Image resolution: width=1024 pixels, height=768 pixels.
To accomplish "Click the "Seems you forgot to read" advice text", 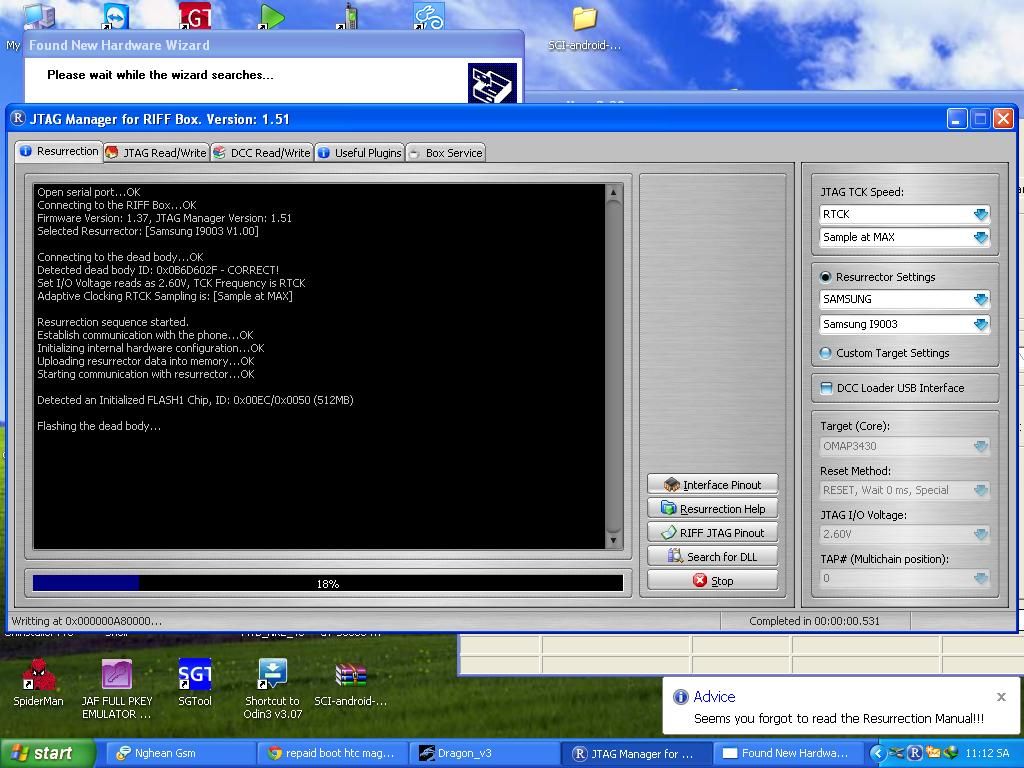I will tap(839, 718).
